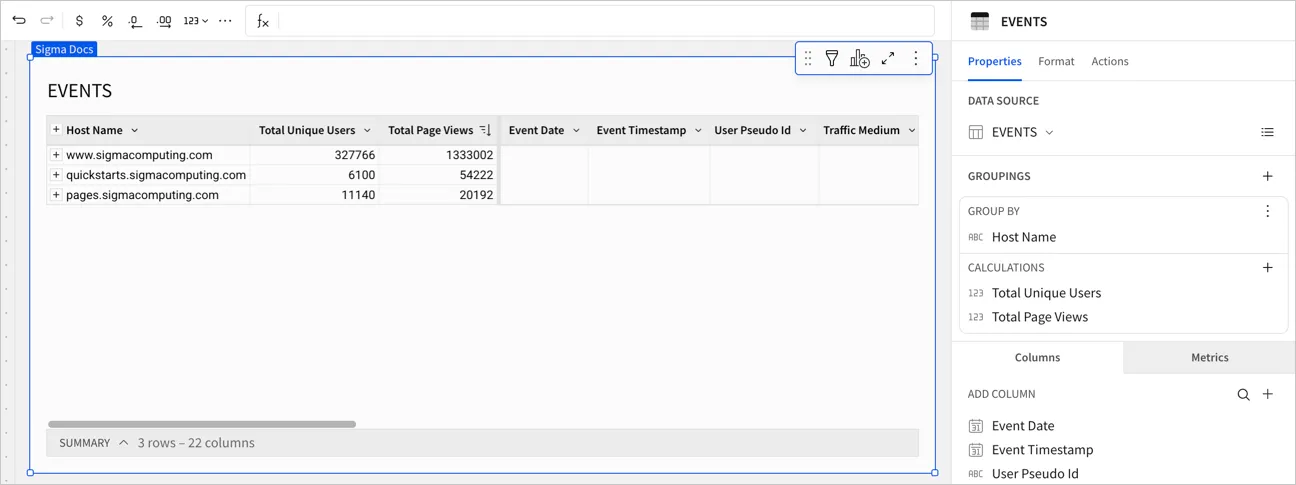This screenshot has width=1296, height=485.
Task: Click the horizontal table scrollbar
Action: pos(202,424)
